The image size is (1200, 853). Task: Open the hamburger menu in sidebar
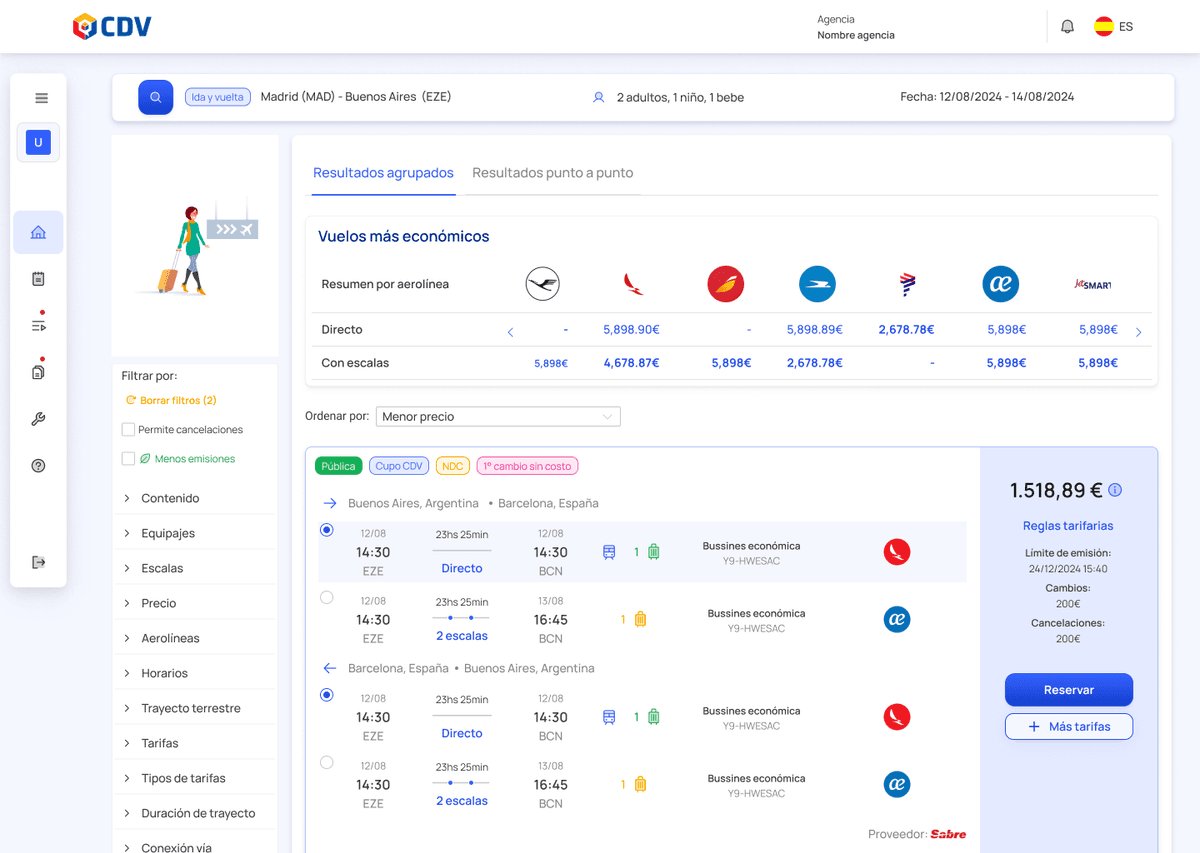[41, 98]
